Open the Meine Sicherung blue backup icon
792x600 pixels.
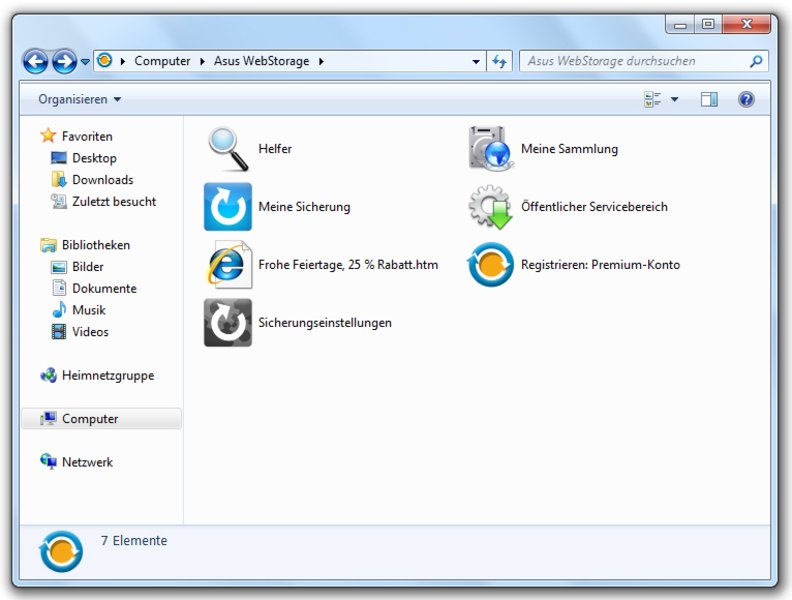coord(228,207)
